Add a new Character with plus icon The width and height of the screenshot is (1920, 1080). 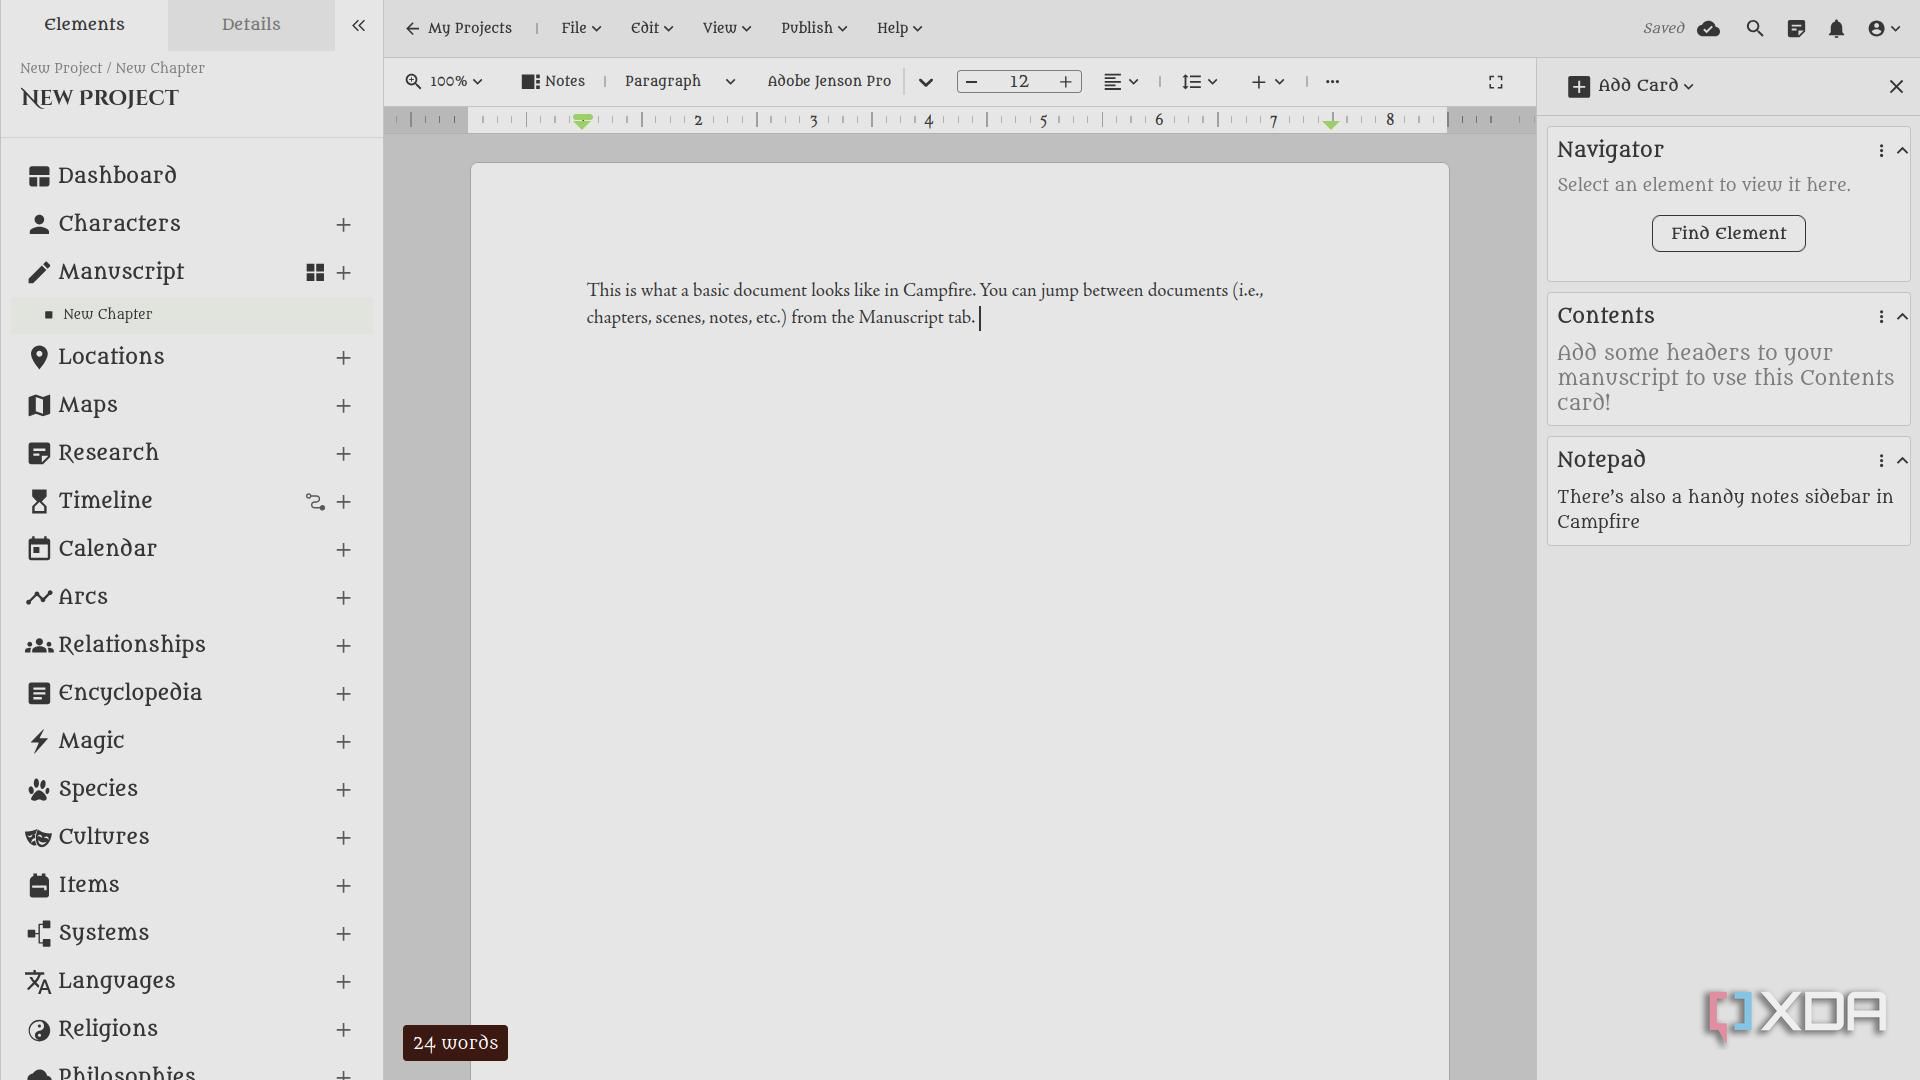click(x=343, y=225)
